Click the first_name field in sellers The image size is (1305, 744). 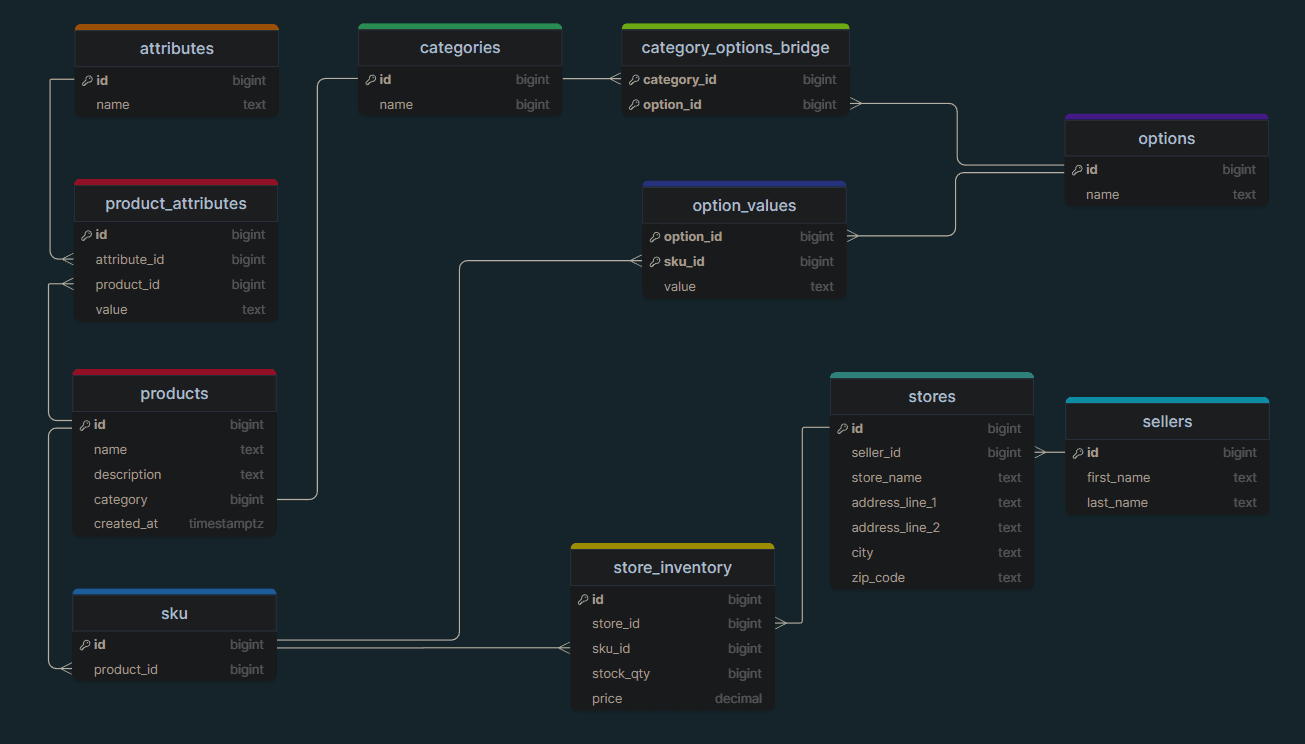1167,478
